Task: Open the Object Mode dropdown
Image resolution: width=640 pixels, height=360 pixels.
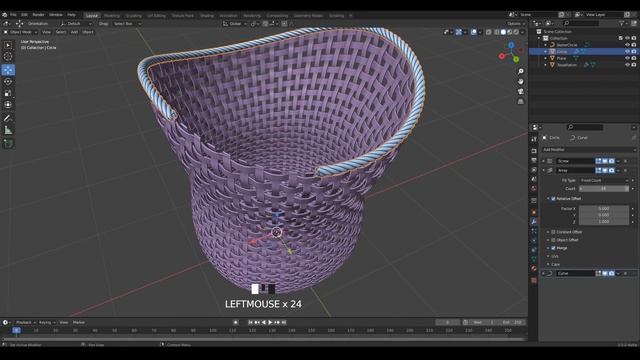Action: click(20, 32)
